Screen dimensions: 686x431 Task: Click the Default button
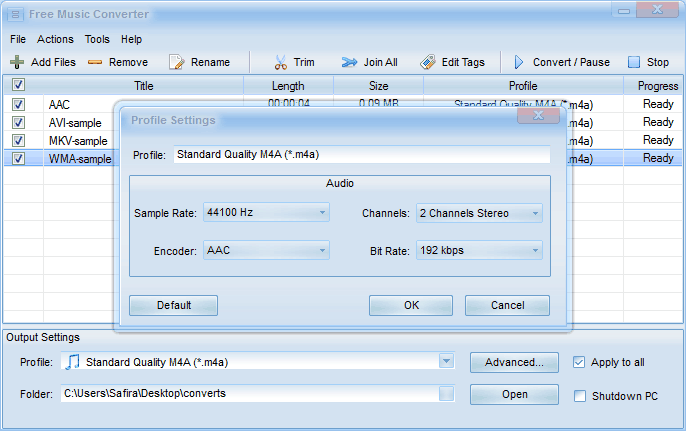(x=173, y=305)
